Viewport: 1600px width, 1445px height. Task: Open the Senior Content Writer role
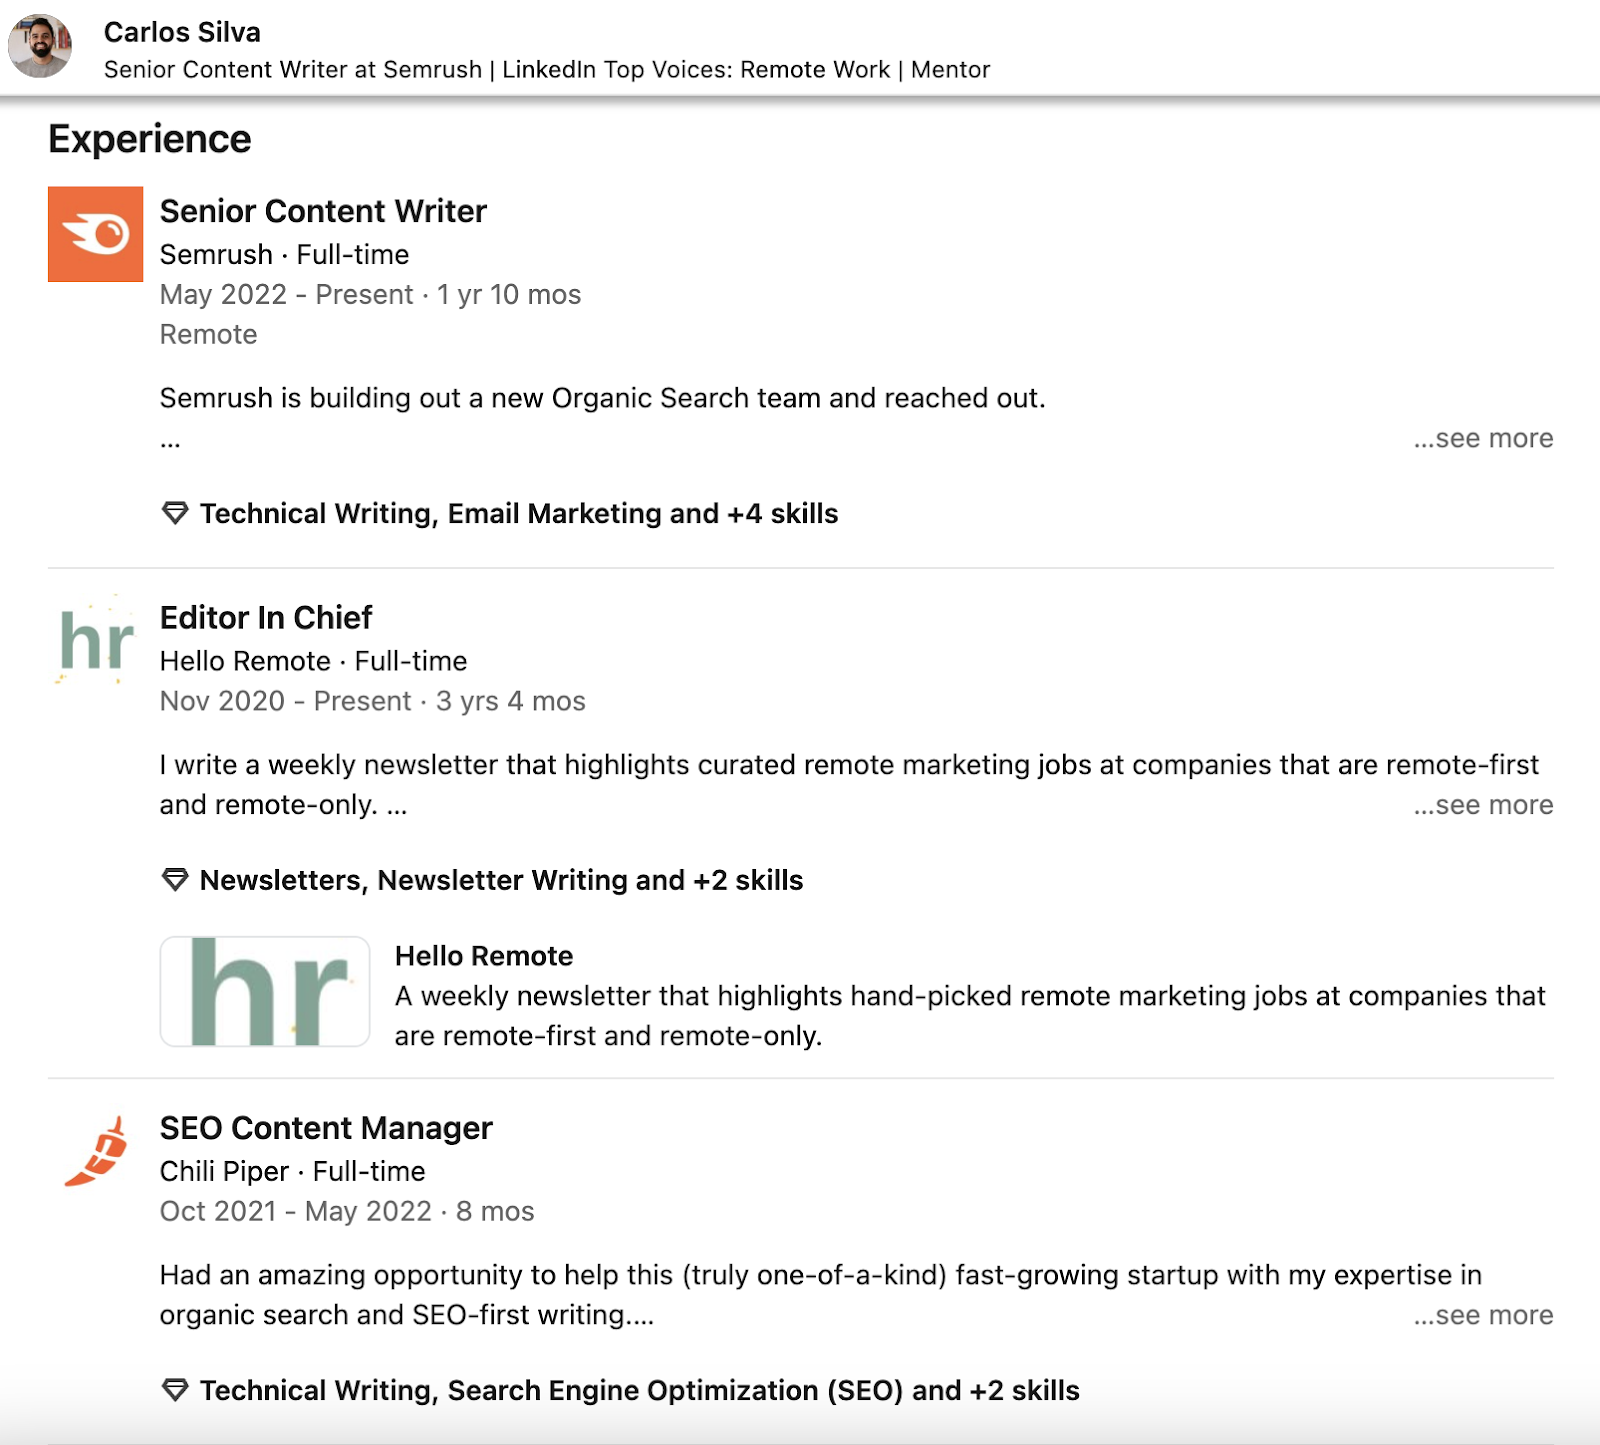[322, 211]
